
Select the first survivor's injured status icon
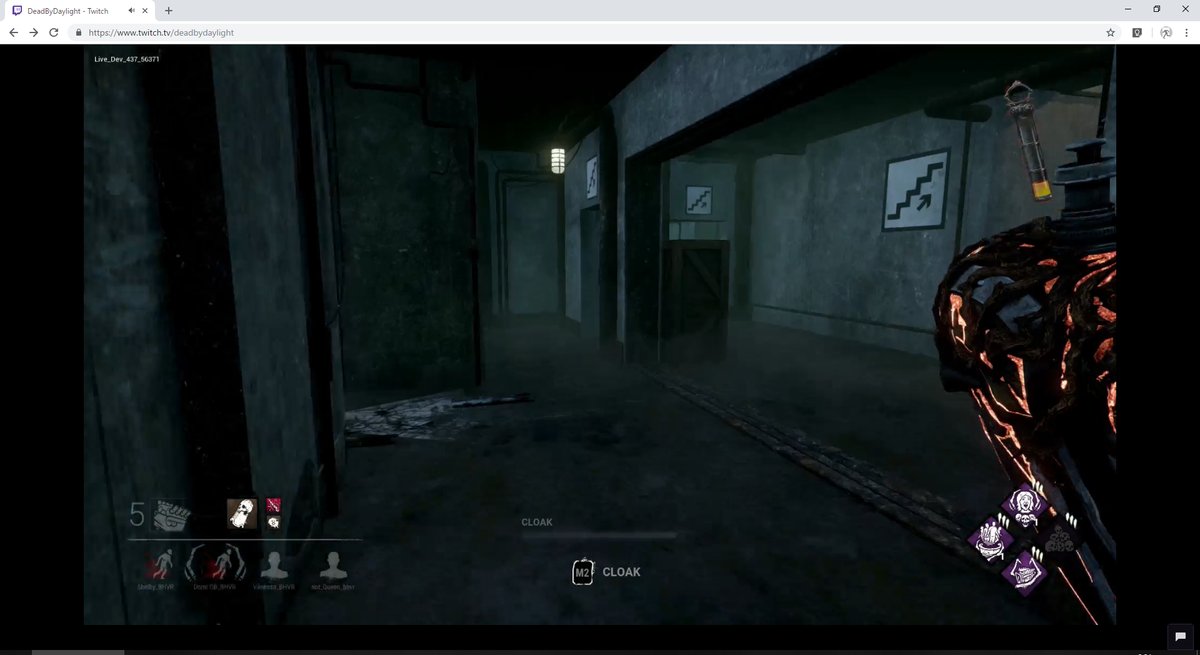tap(159, 563)
